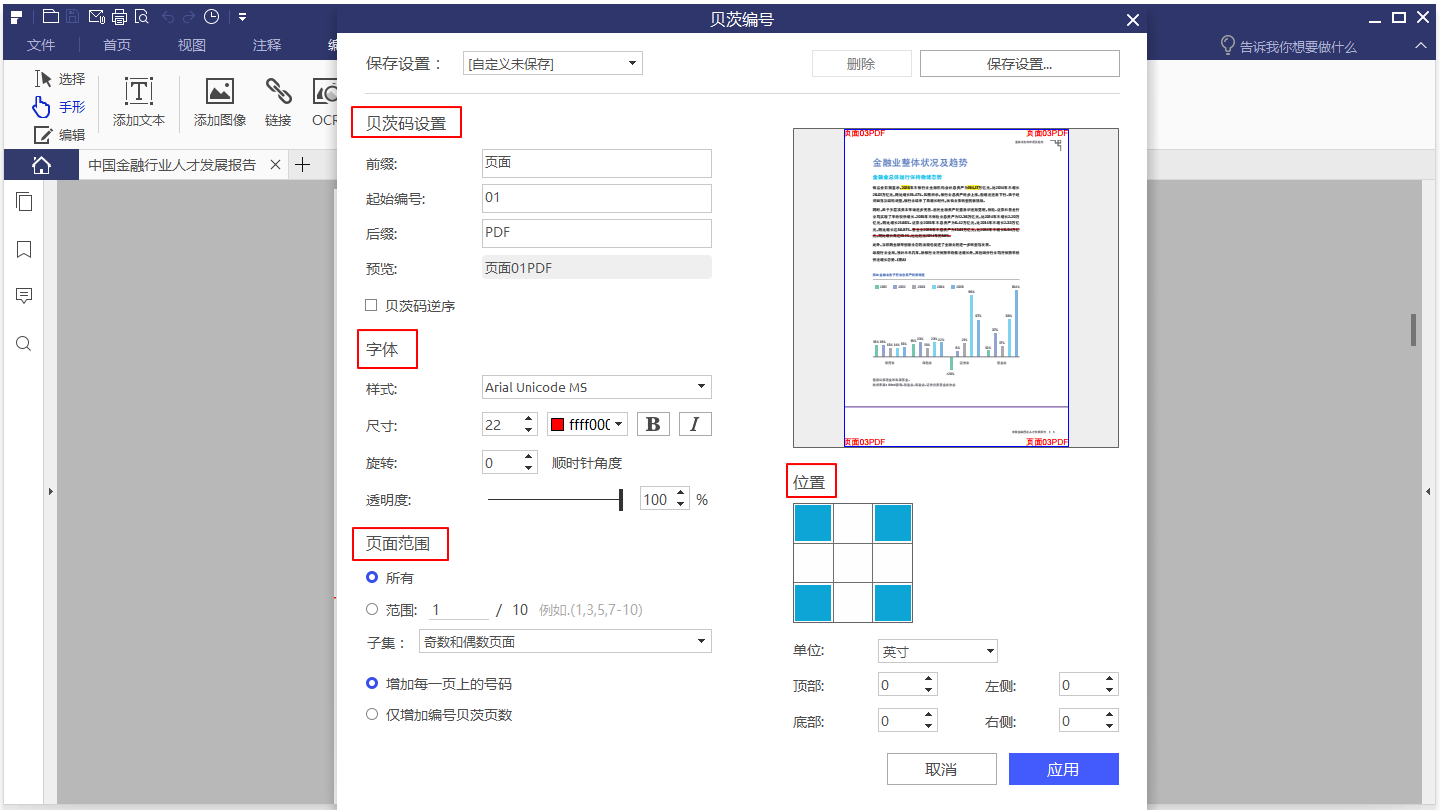Image resolution: width=1440 pixels, height=810 pixels.
Task: Open the search sidebar panel
Action: (24, 344)
